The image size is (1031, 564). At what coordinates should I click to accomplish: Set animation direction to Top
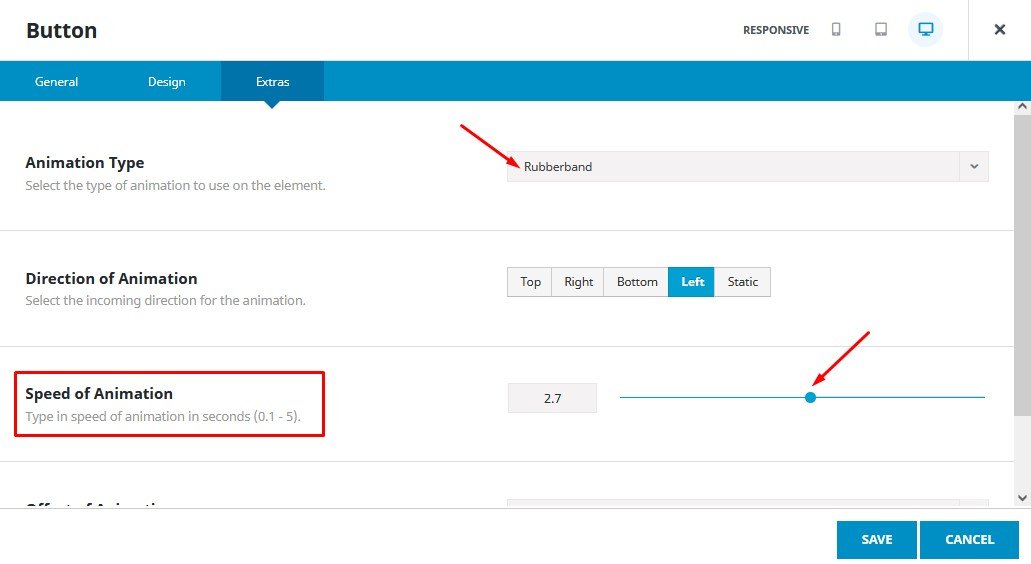coord(530,282)
